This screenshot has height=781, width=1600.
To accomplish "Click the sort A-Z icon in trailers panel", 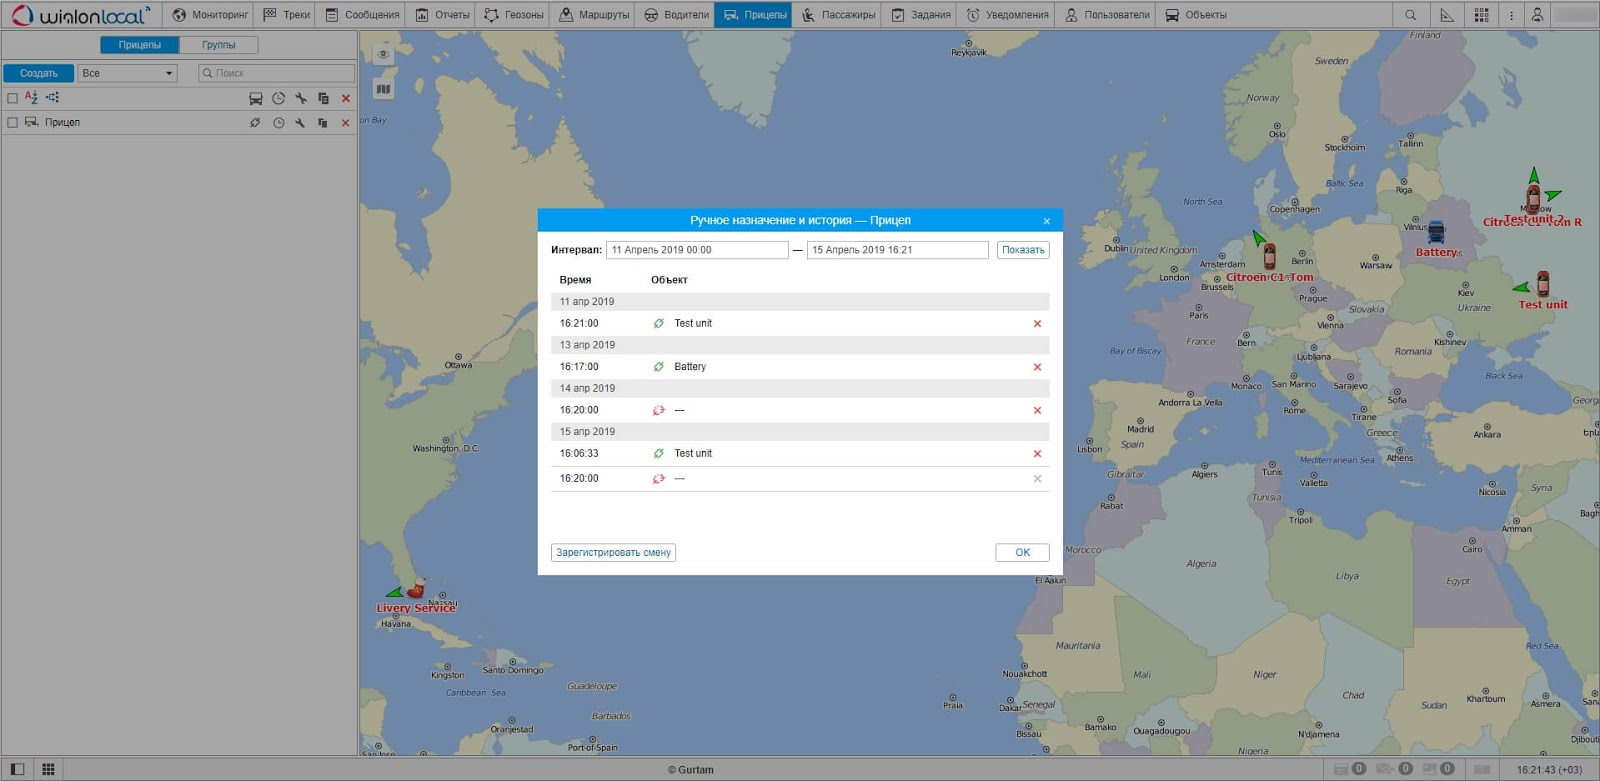I will tap(31, 98).
